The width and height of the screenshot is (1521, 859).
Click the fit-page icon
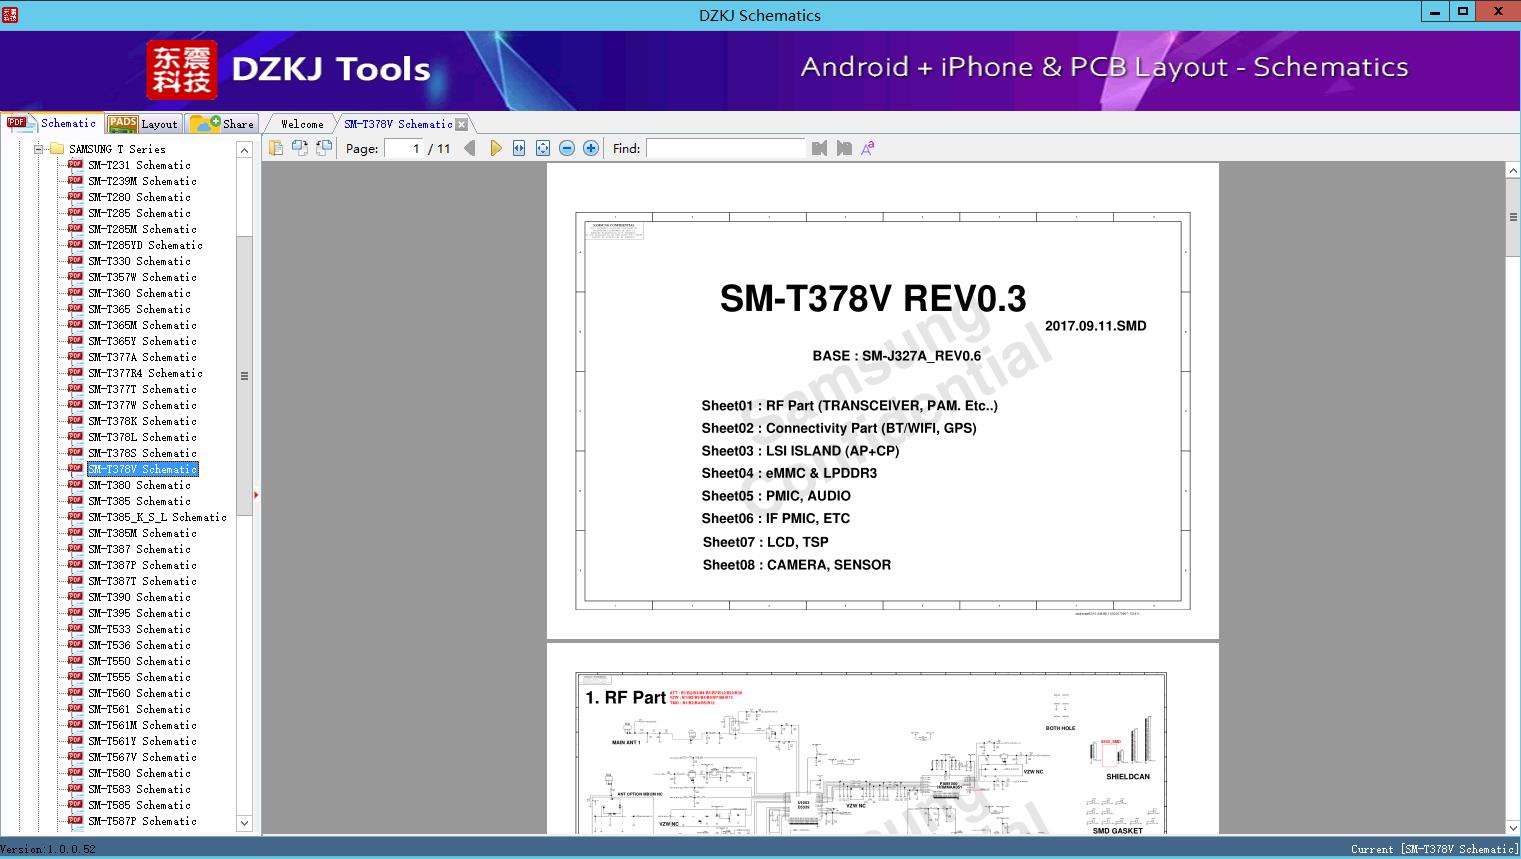click(x=543, y=148)
